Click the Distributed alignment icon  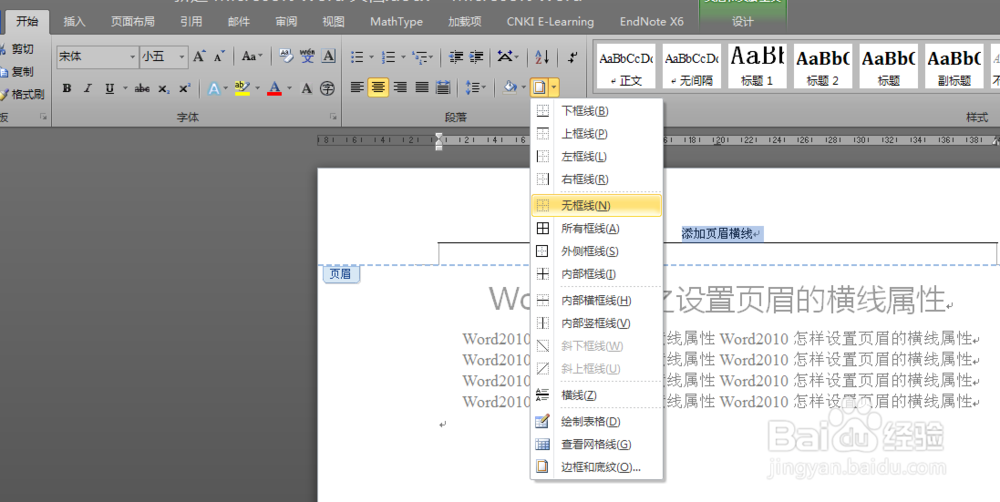tap(443, 87)
